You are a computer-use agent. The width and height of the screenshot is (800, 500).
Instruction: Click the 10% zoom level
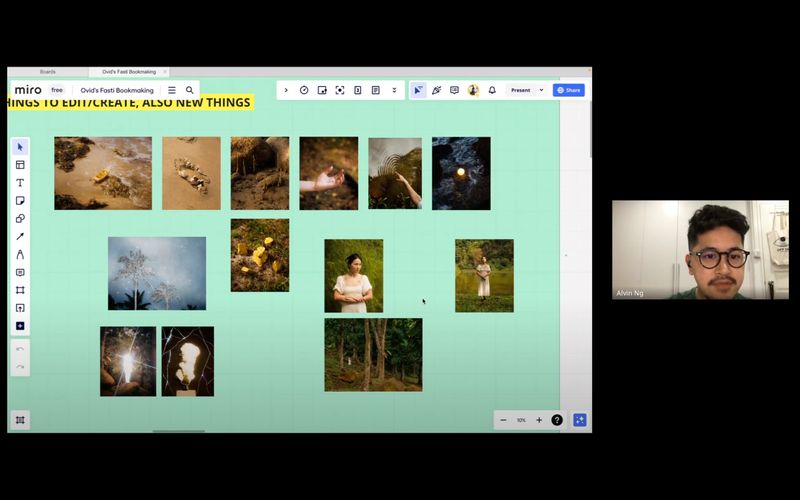(x=521, y=420)
